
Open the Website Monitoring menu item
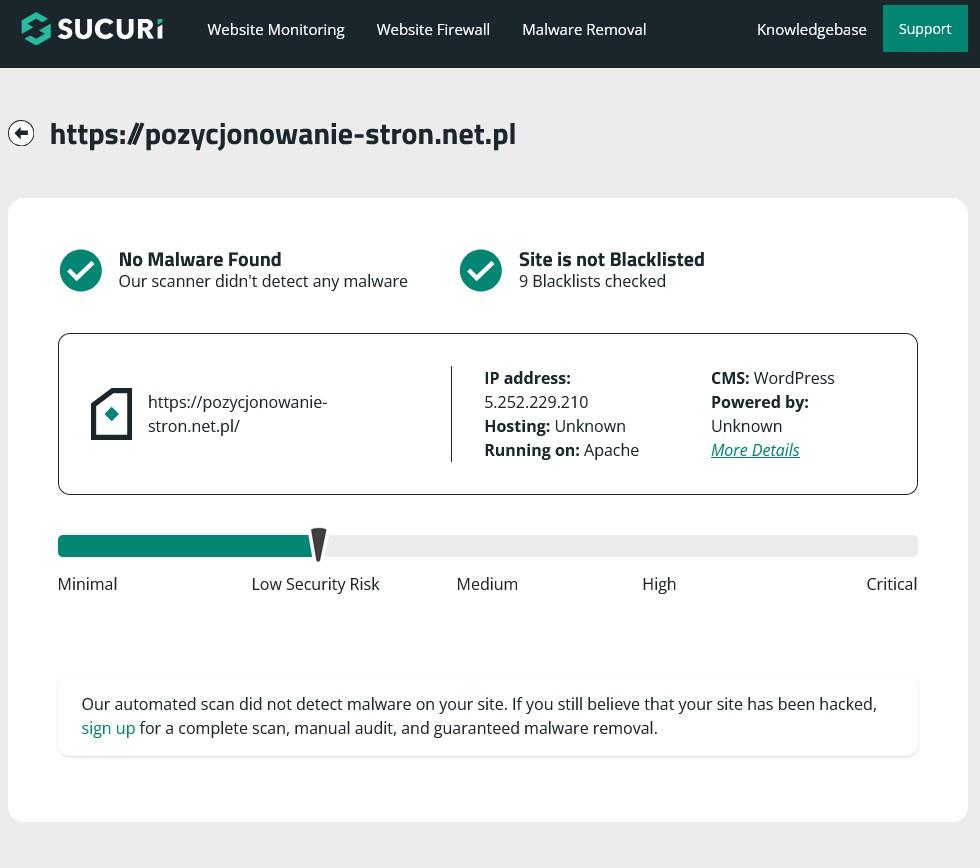276,30
